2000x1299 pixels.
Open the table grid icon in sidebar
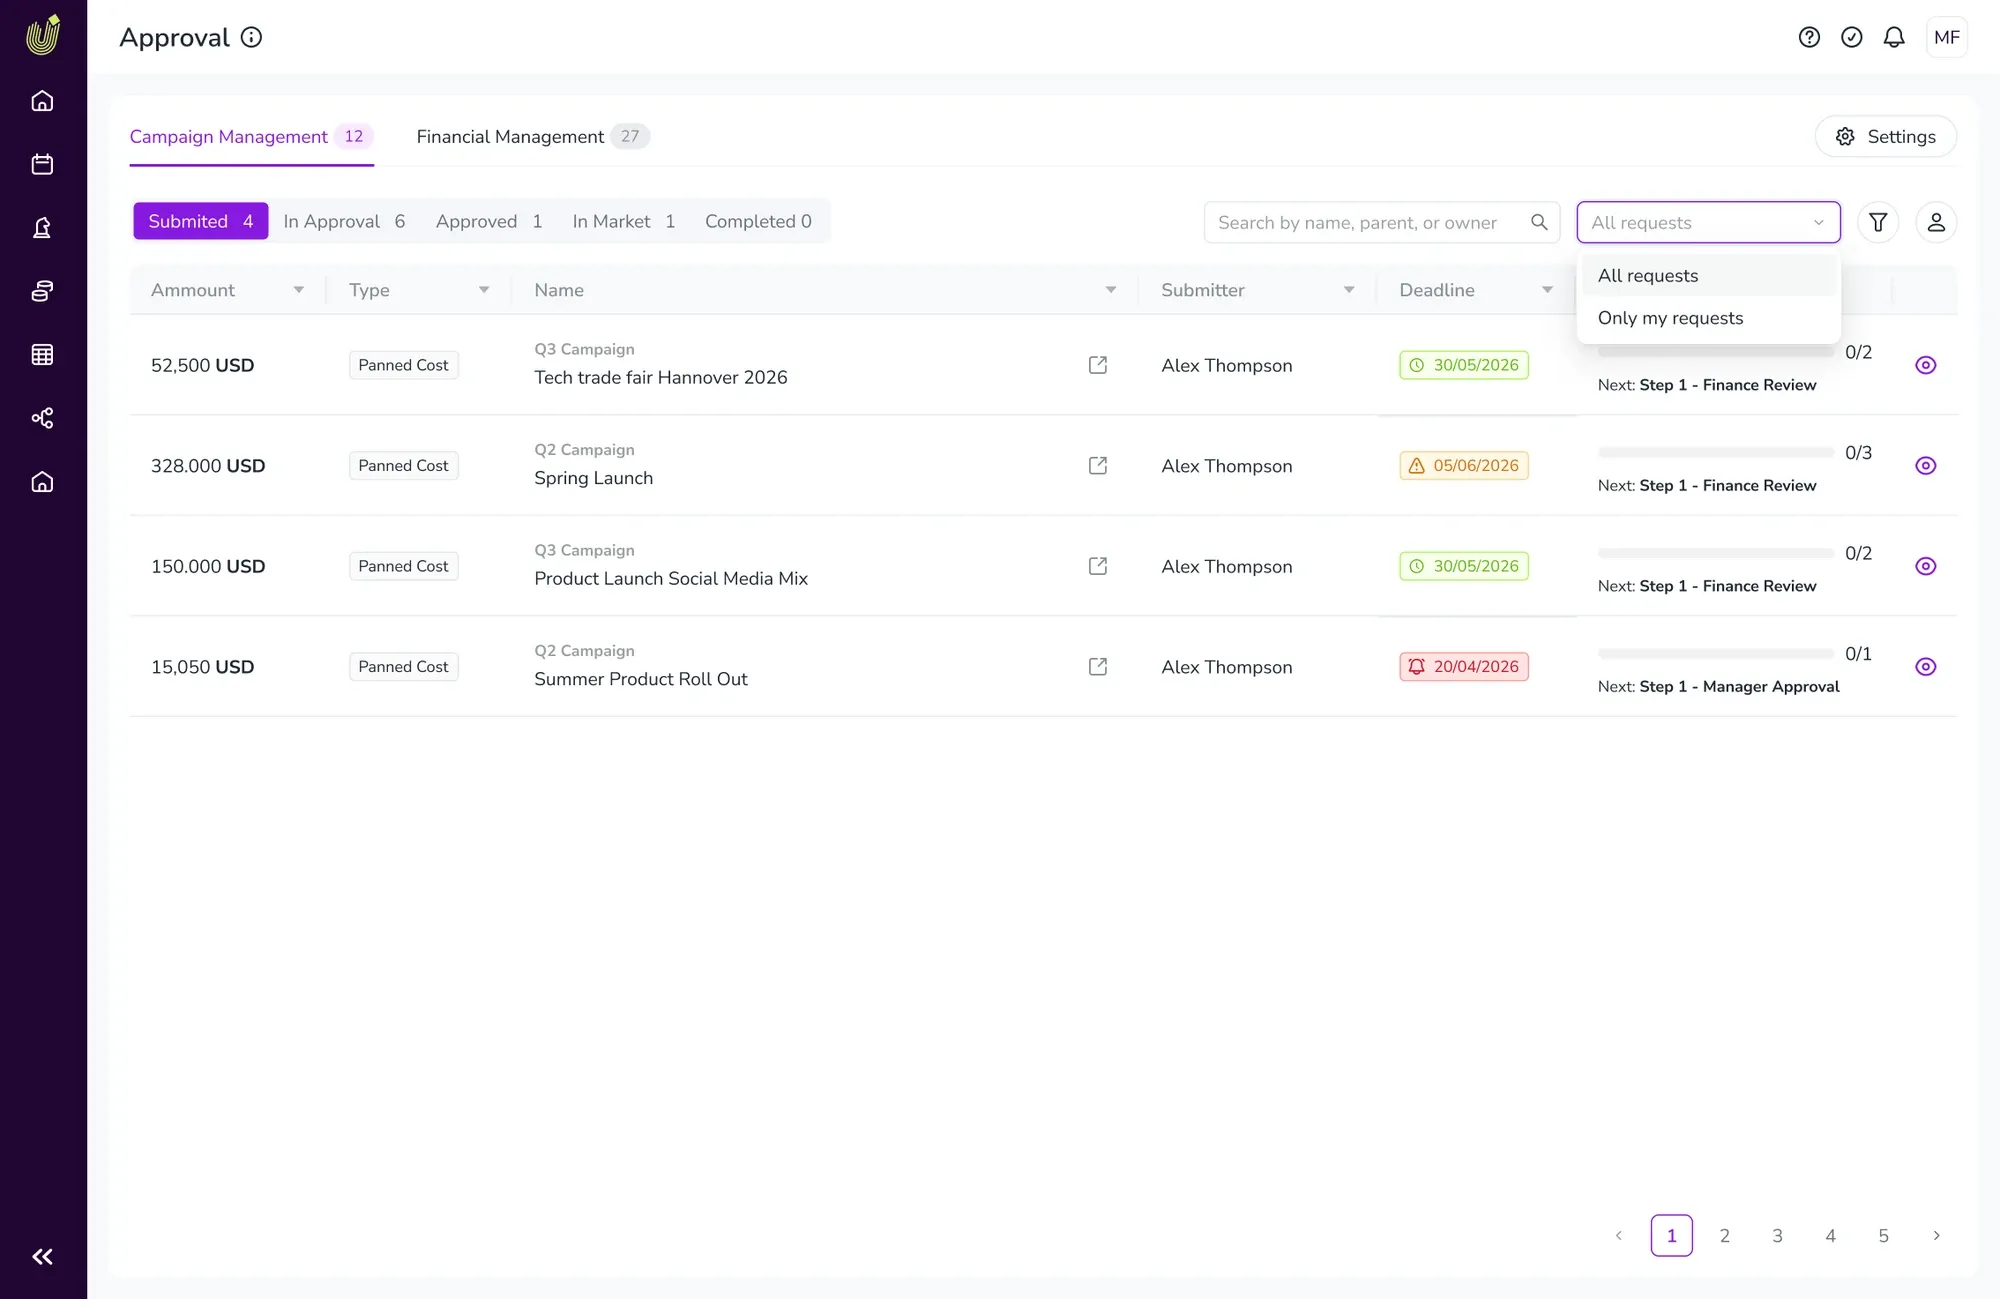point(42,355)
